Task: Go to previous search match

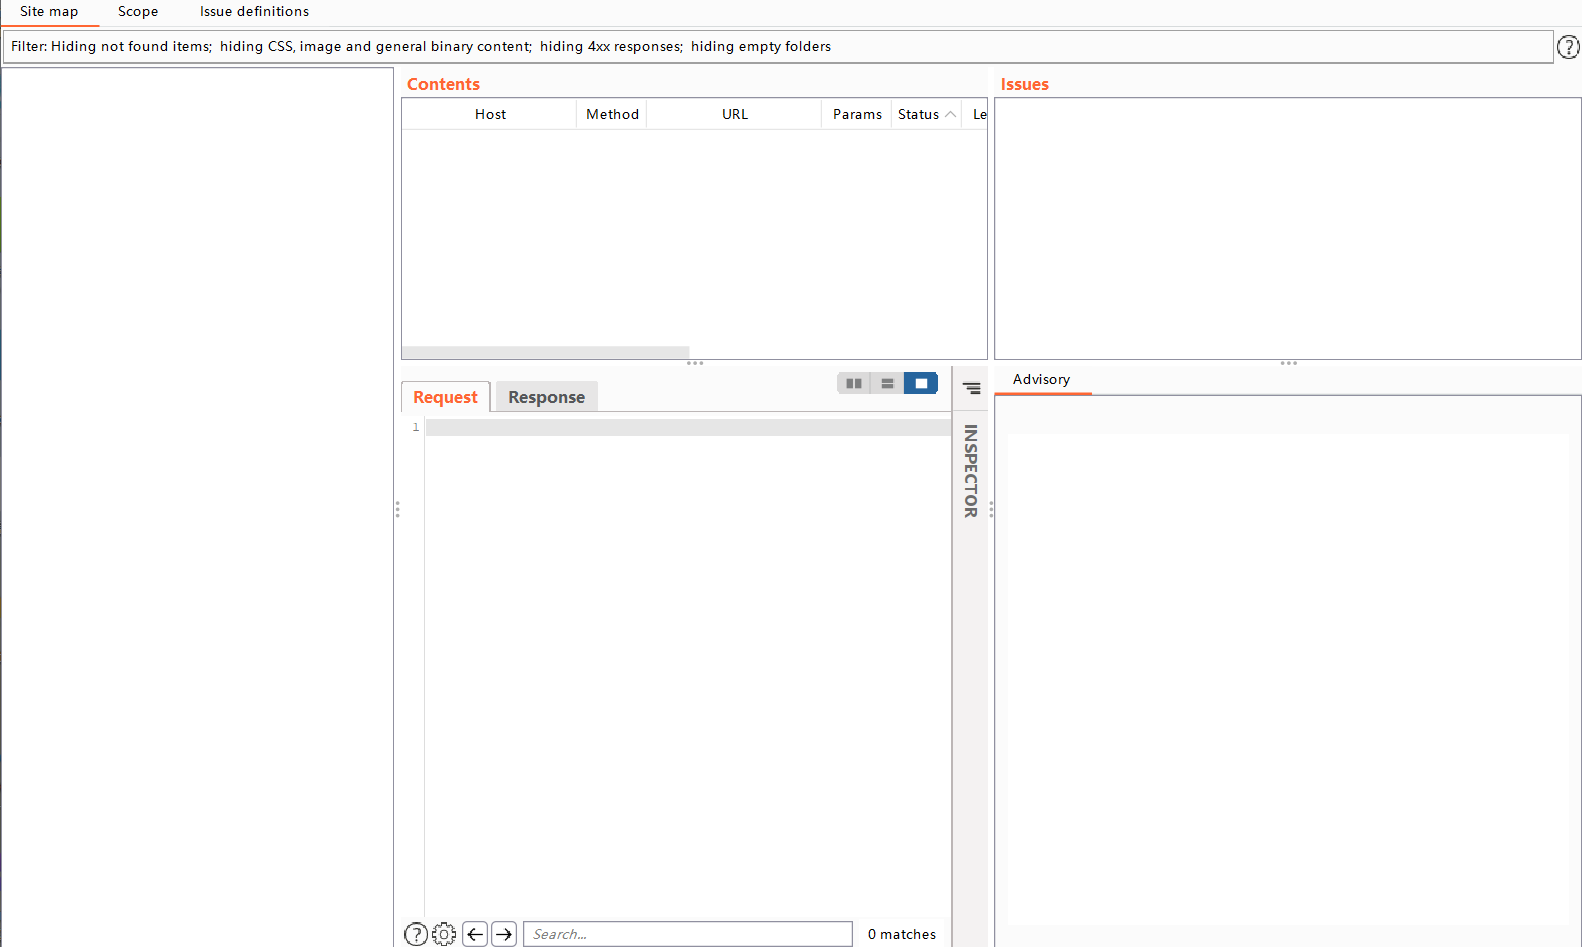Action: coord(475,934)
